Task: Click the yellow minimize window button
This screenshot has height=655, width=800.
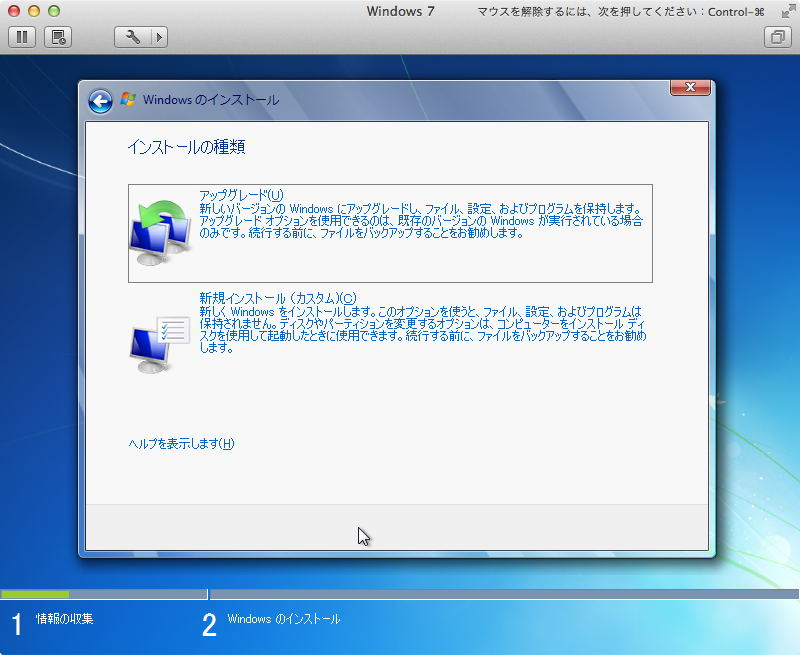Action: click(34, 11)
